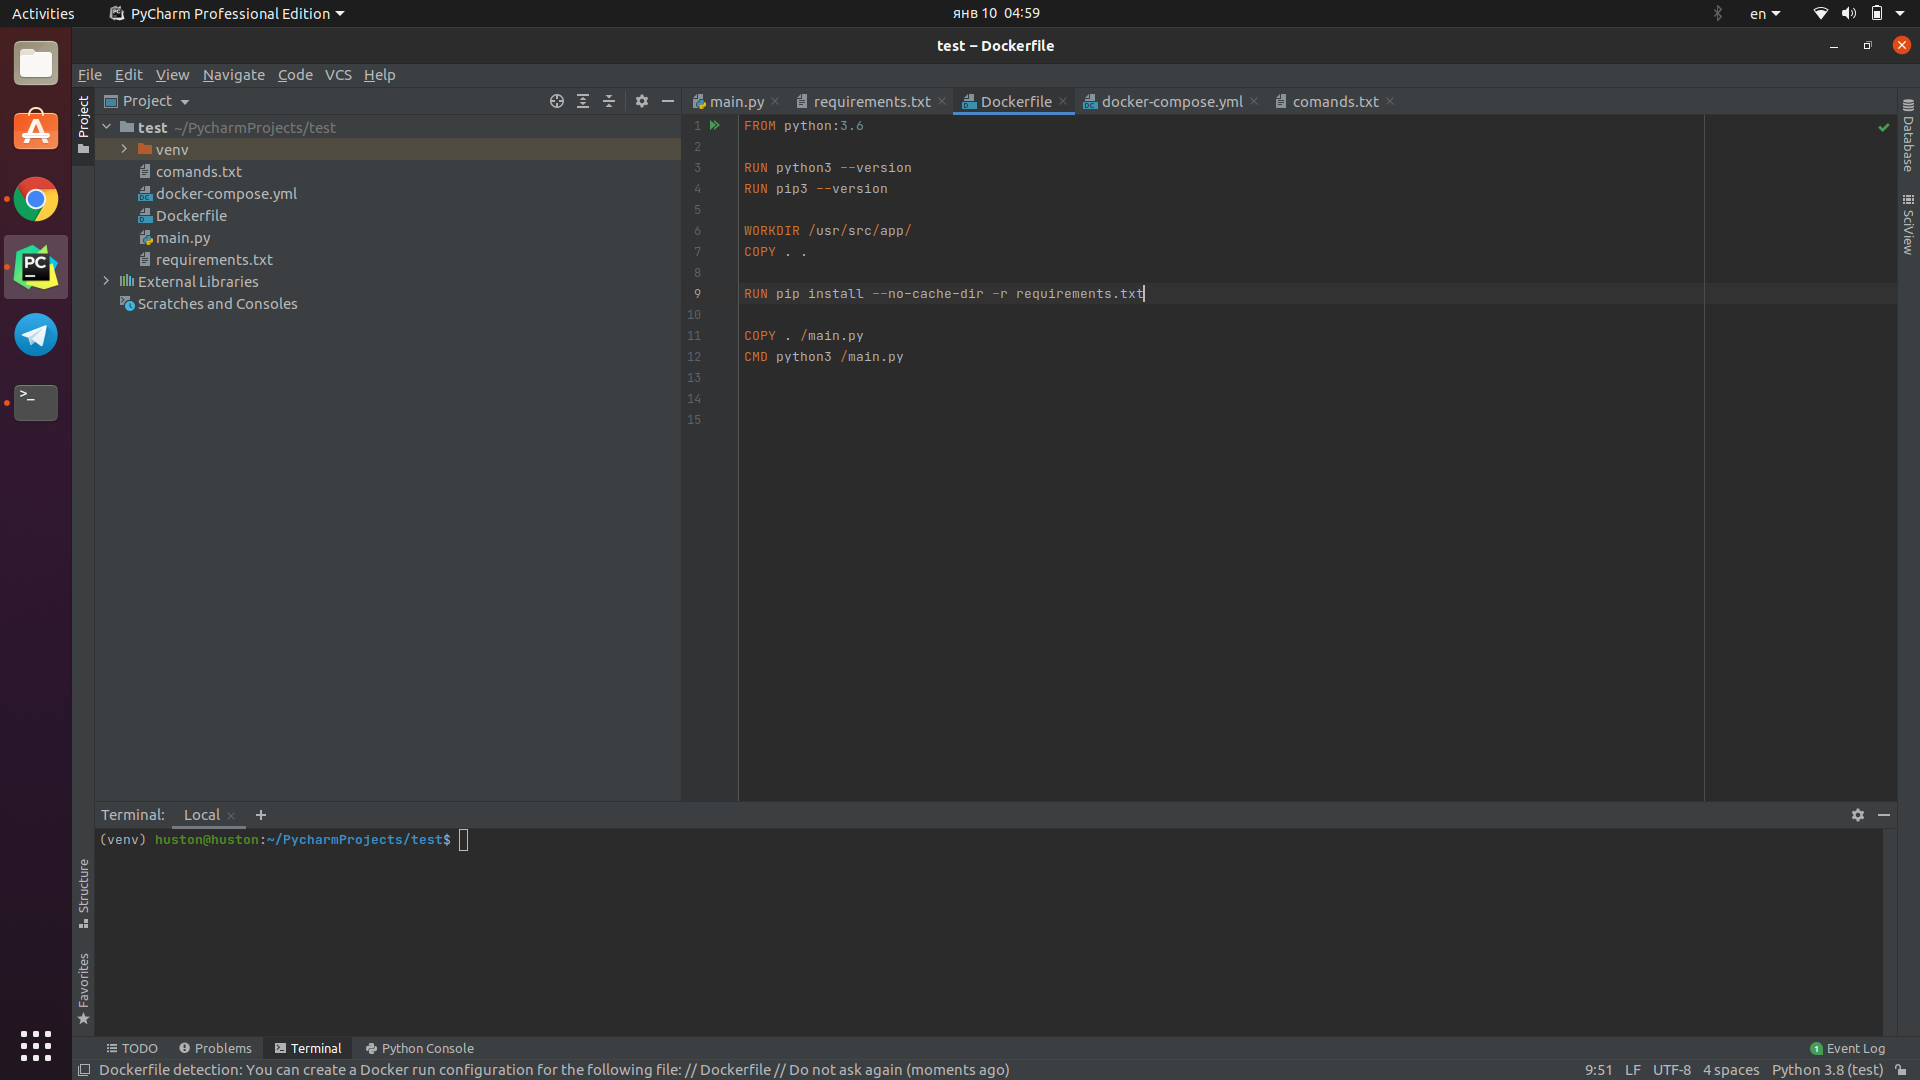
Task: Click the Activities button
Action: 43,13
